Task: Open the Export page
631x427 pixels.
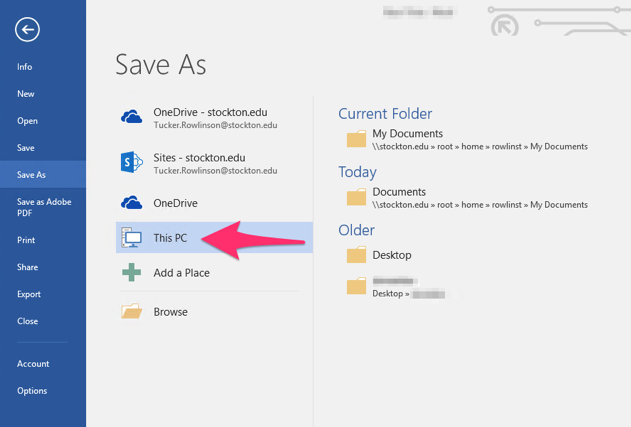Action: (29, 294)
